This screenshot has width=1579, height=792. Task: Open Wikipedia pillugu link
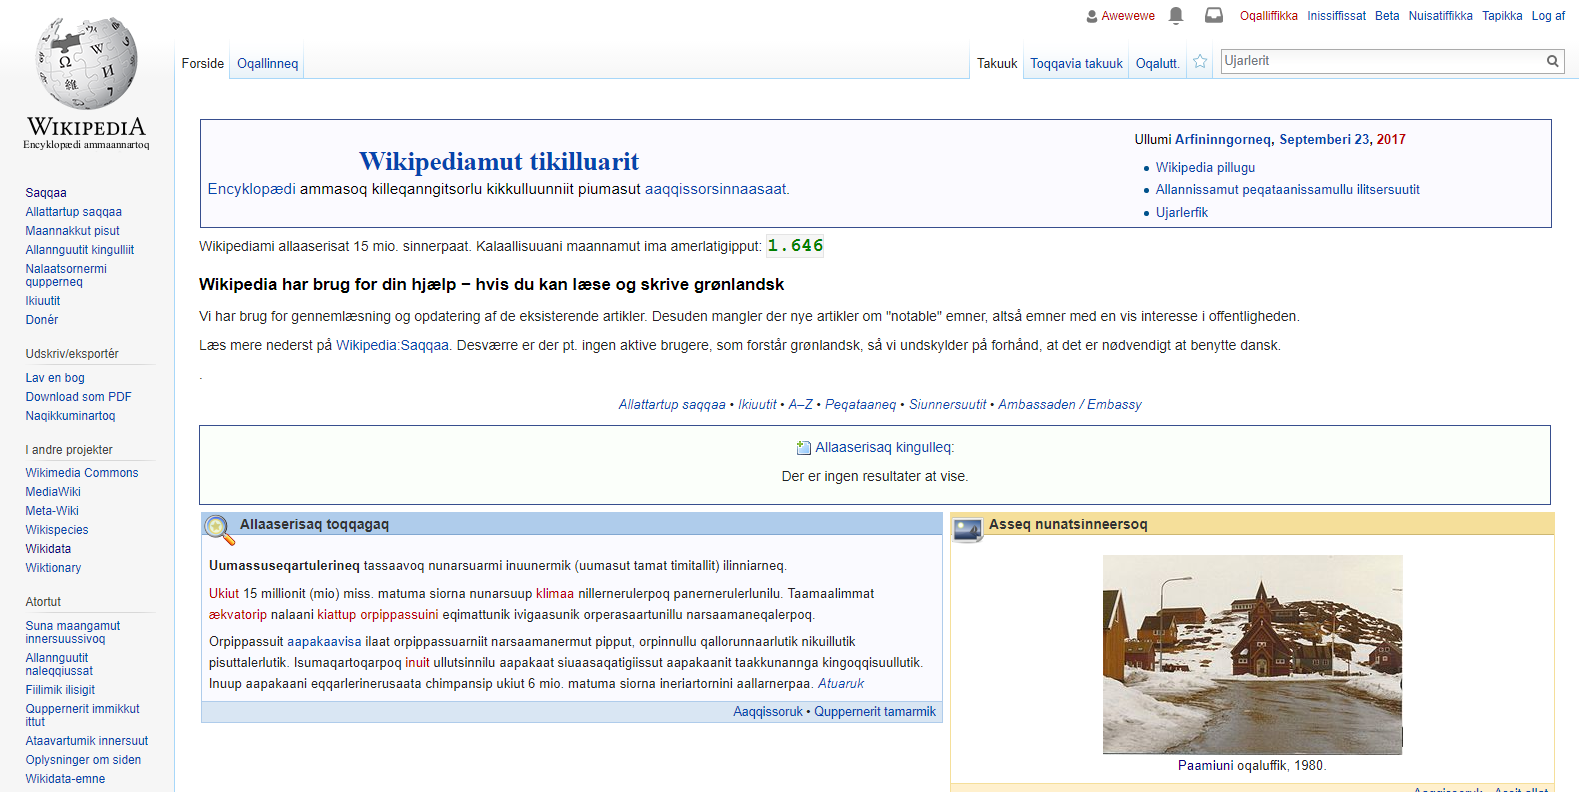click(1205, 168)
